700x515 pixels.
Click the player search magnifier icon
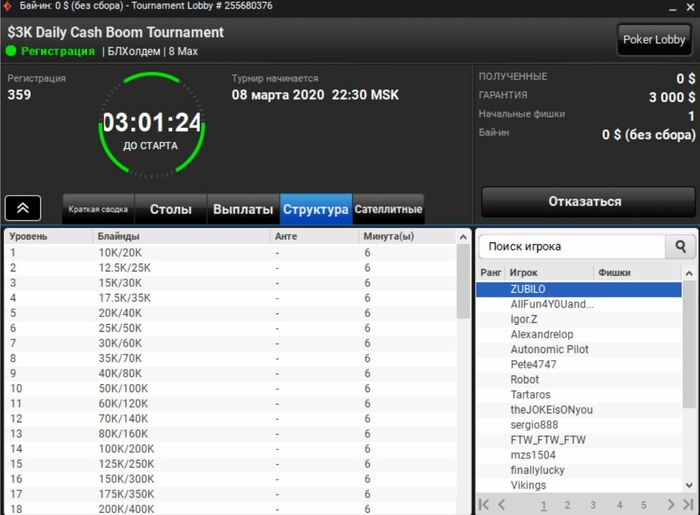coord(680,246)
